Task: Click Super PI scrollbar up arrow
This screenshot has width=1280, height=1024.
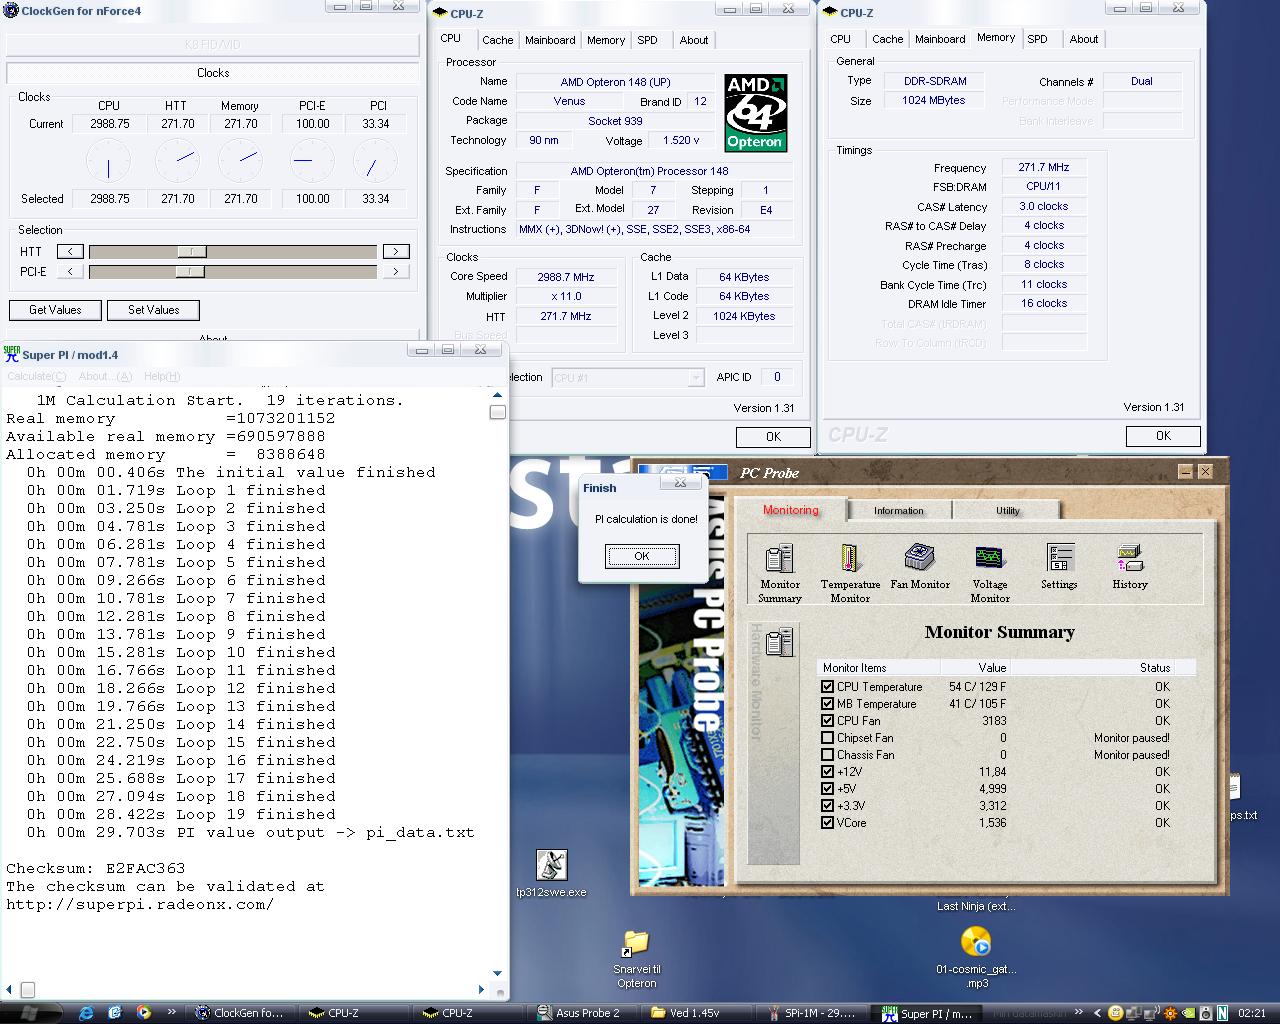Action: pos(497,394)
